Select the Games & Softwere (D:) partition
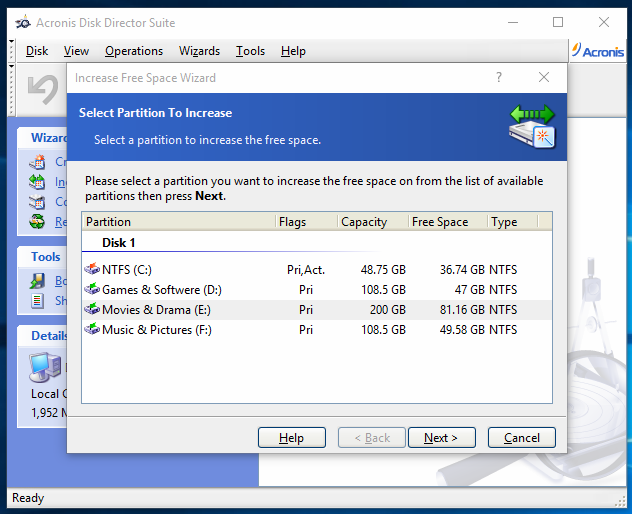This screenshot has width=632, height=514. click(317, 289)
